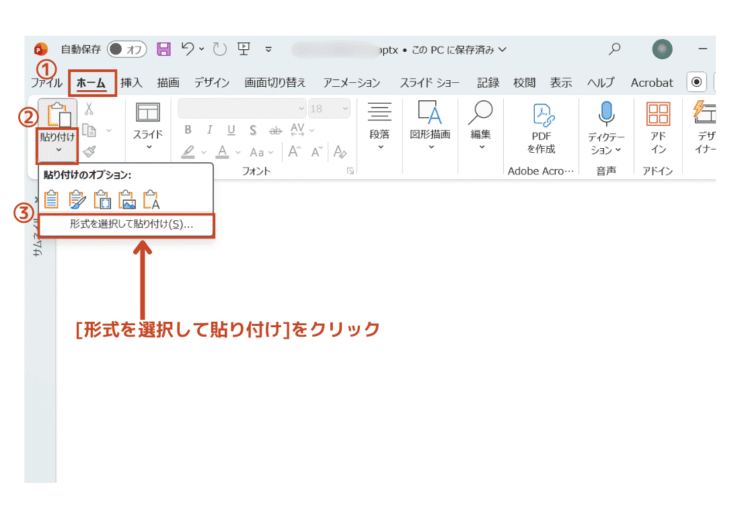Open the 段落 paragraph group
The image size is (740, 505).
[380, 126]
